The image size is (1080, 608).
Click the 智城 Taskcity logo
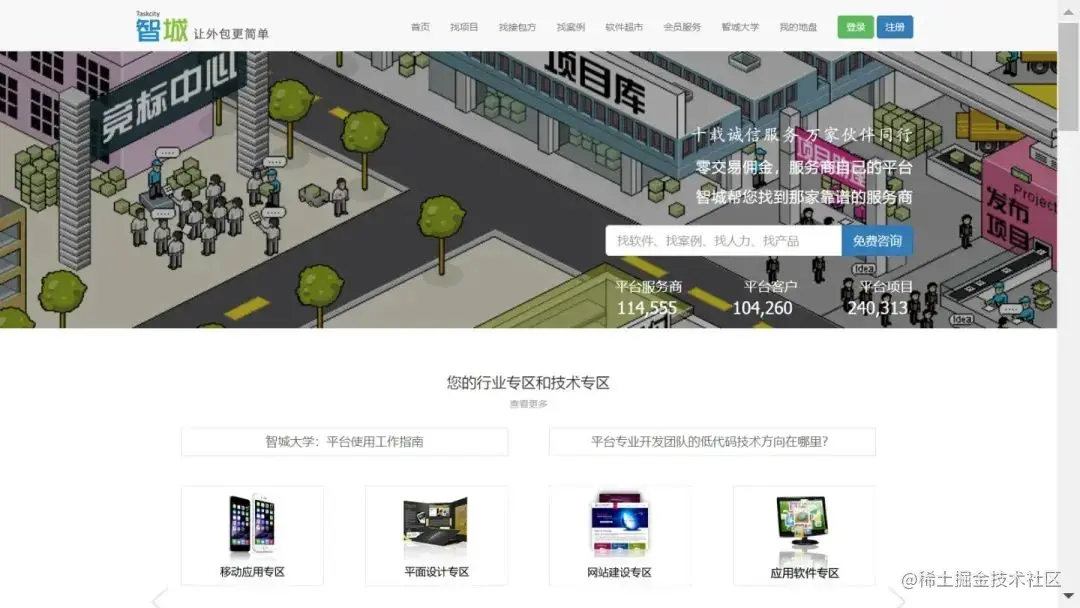click(162, 28)
